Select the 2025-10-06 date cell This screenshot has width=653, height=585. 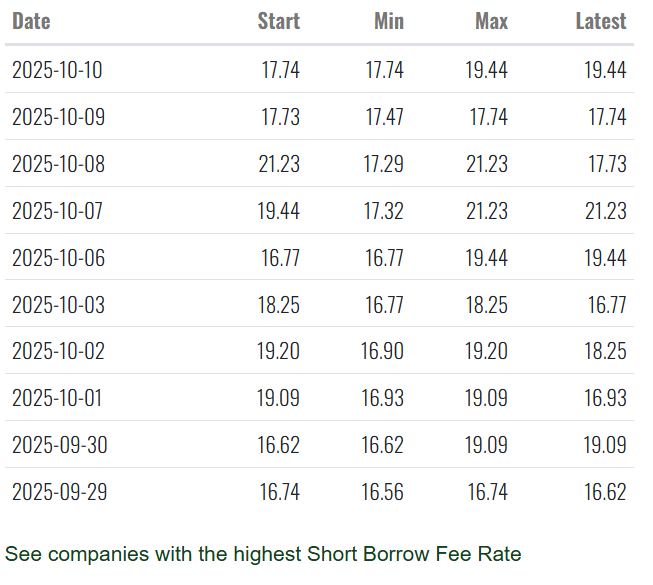57,258
